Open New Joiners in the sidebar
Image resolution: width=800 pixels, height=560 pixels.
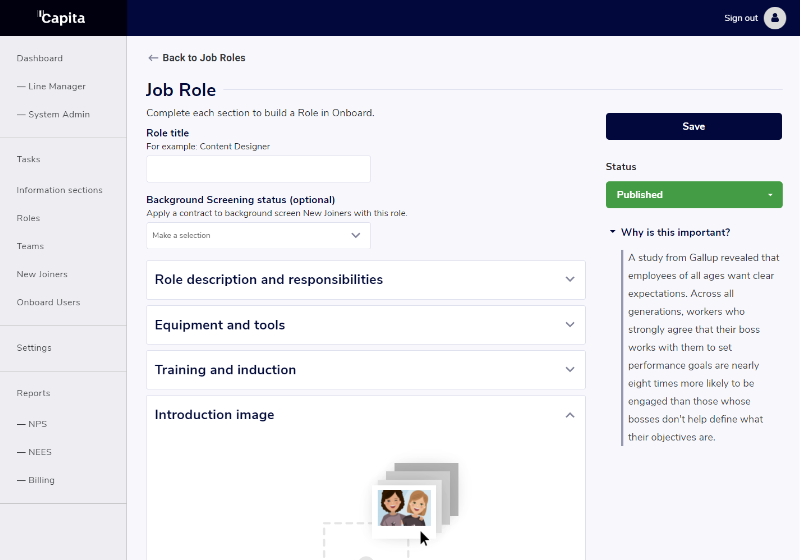tap(42, 274)
